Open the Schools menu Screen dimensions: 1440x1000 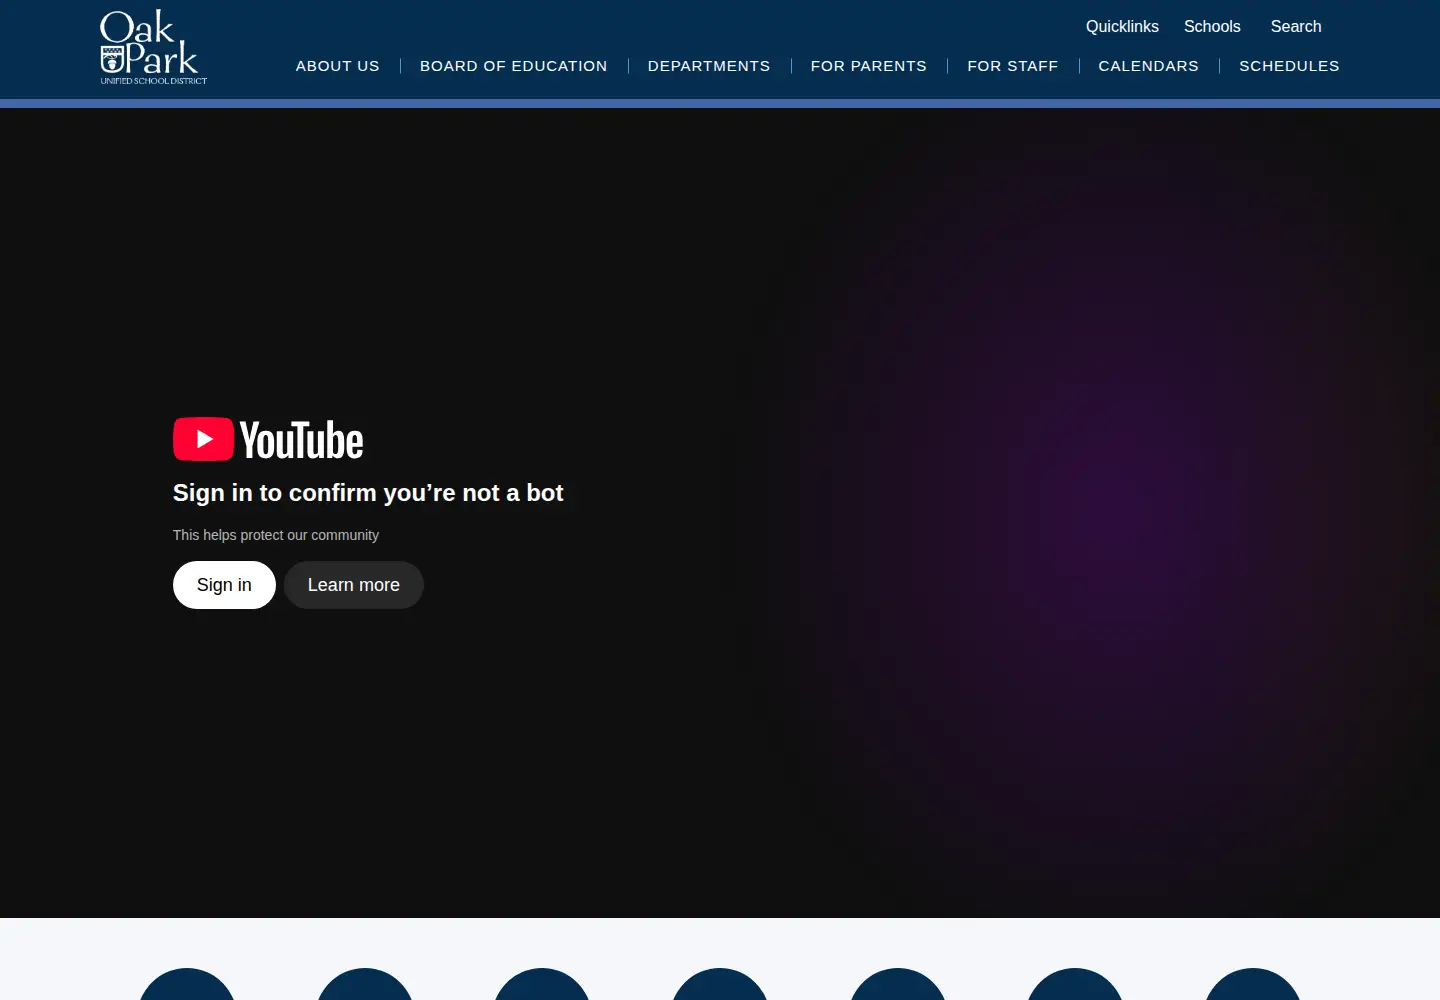1212,26
